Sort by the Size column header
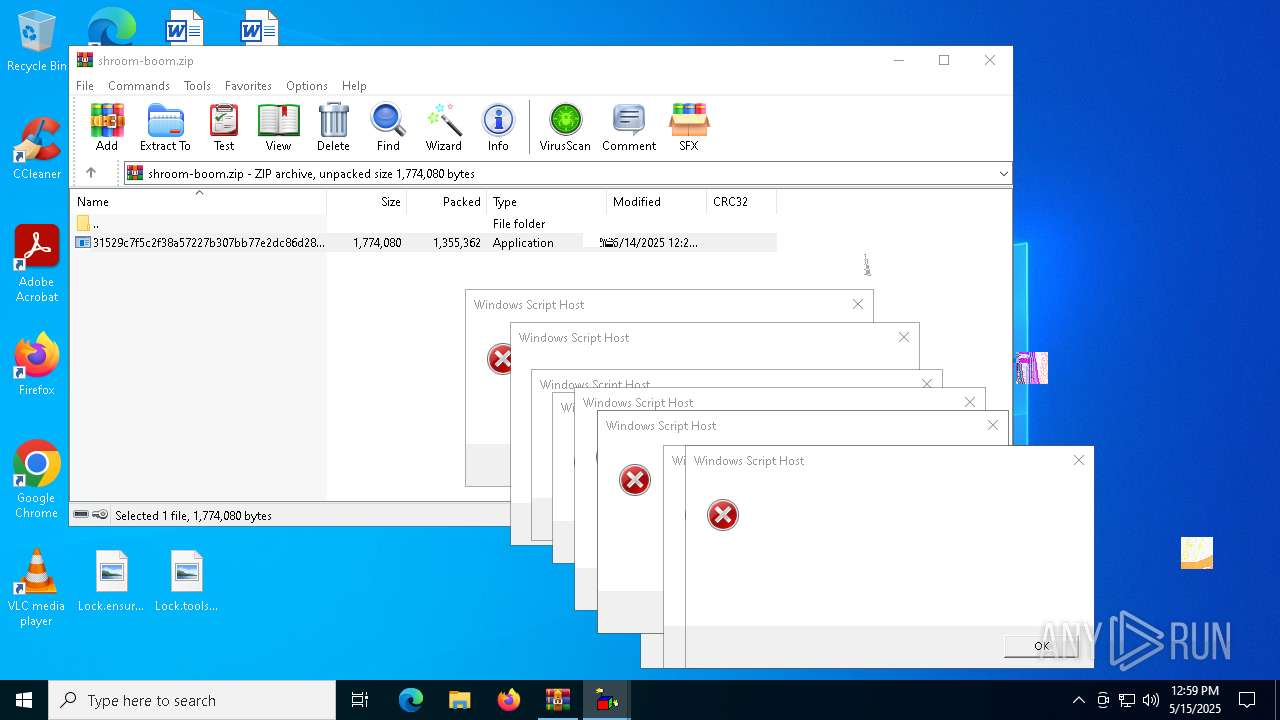1280x720 pixels. 366,201
